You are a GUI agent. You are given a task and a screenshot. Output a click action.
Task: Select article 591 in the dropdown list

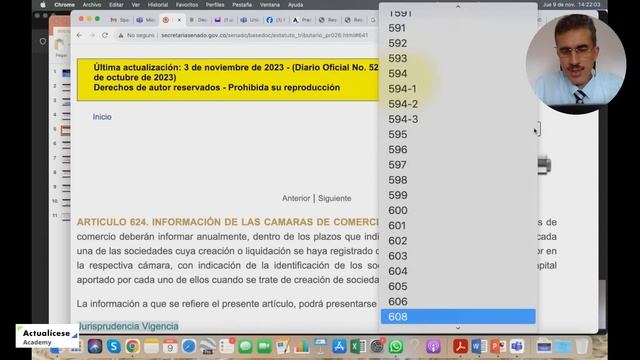coord(458,28)
